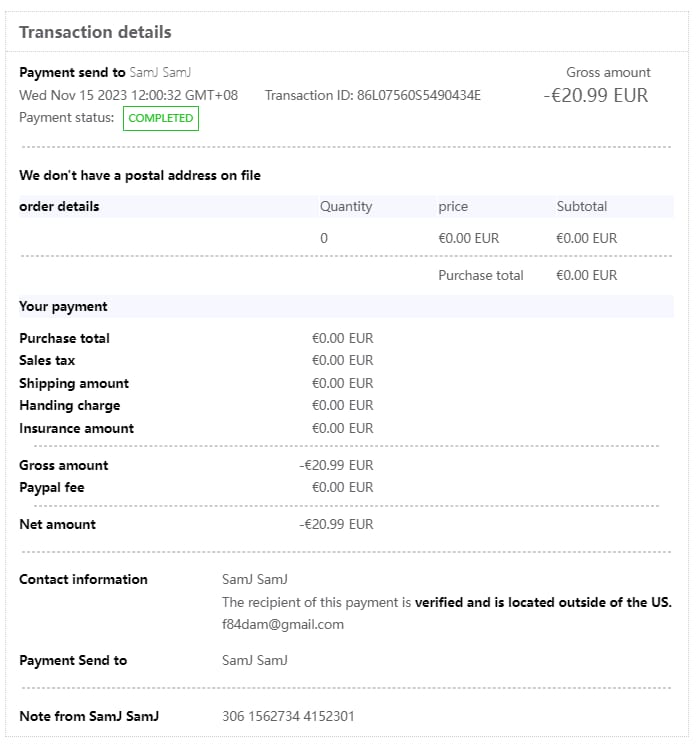Image resolution: width=696 pixels, height=745 pixels.
Task: Select the Shipping amount label
Action: [x=74, y=383]
